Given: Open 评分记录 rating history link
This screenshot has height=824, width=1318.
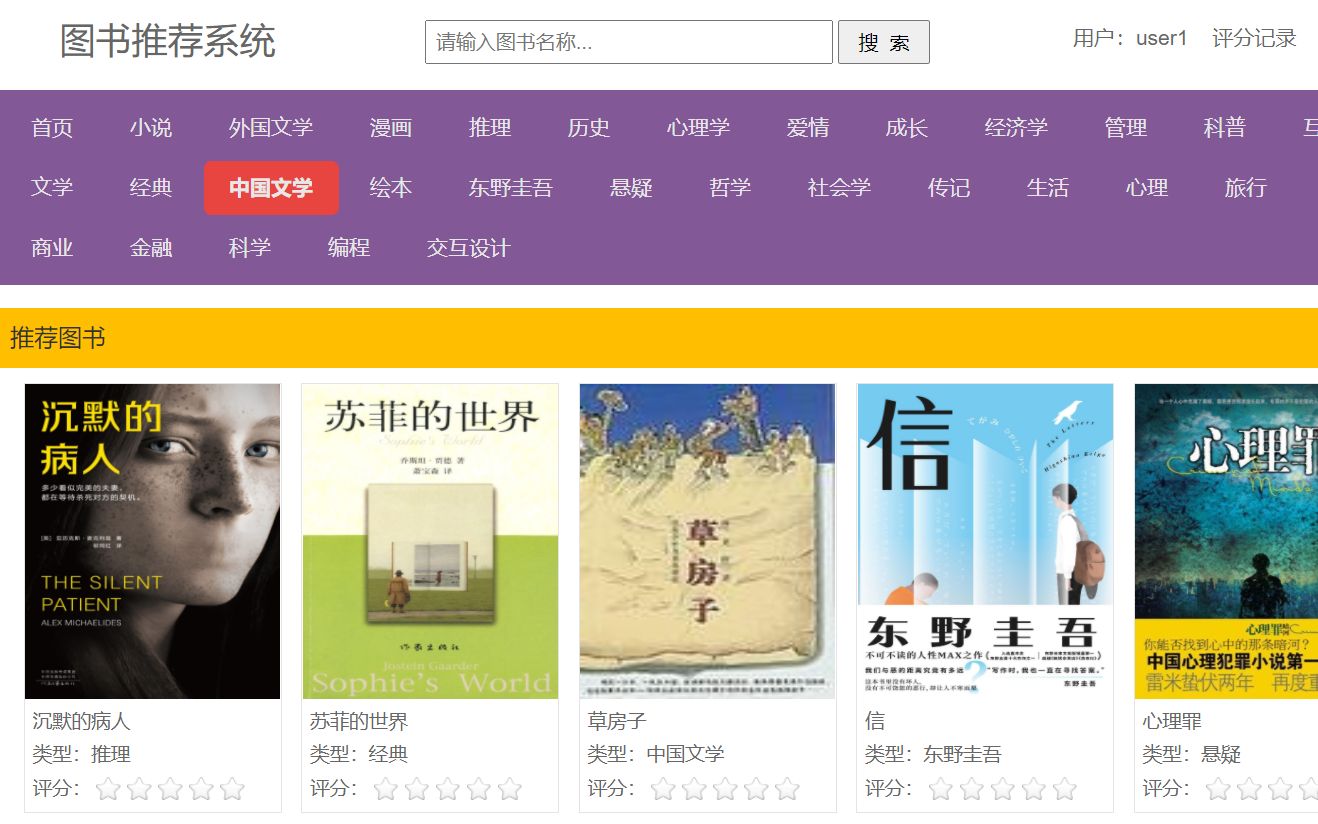Looking at the screenshot, I should (x=1254, y=38).
